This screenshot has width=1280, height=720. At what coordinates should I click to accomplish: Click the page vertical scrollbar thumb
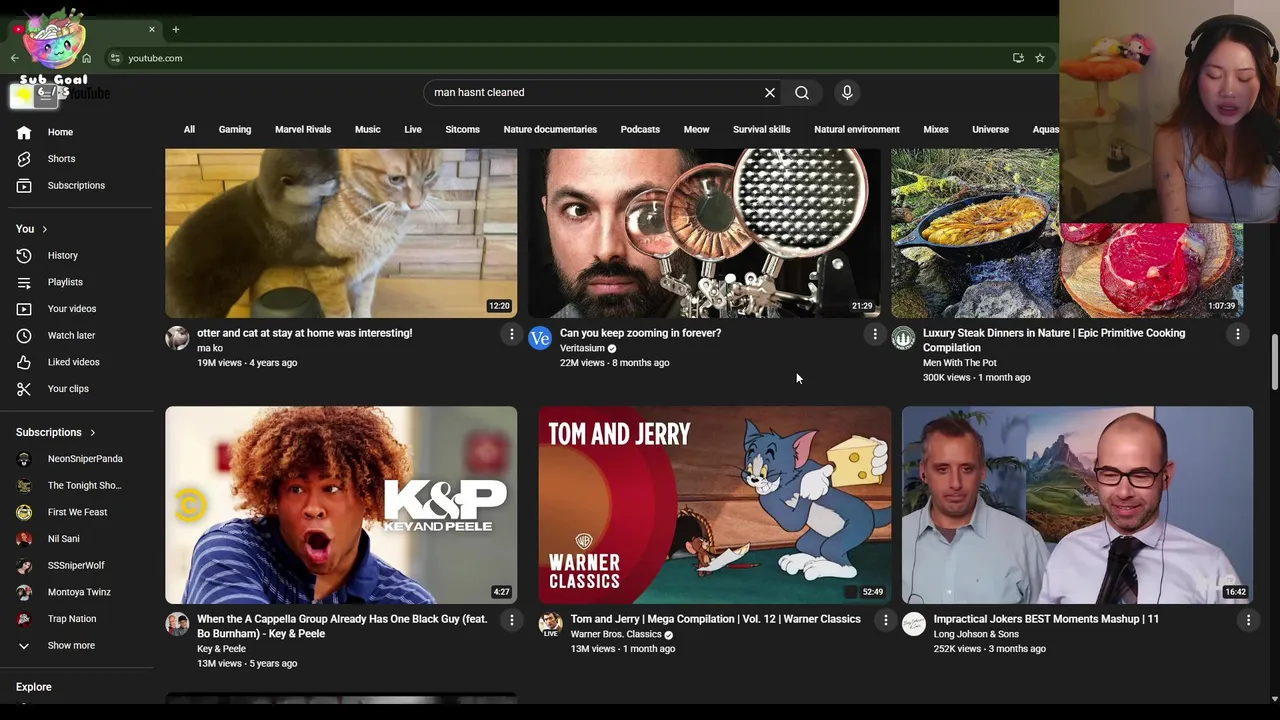pos(1274,363)
